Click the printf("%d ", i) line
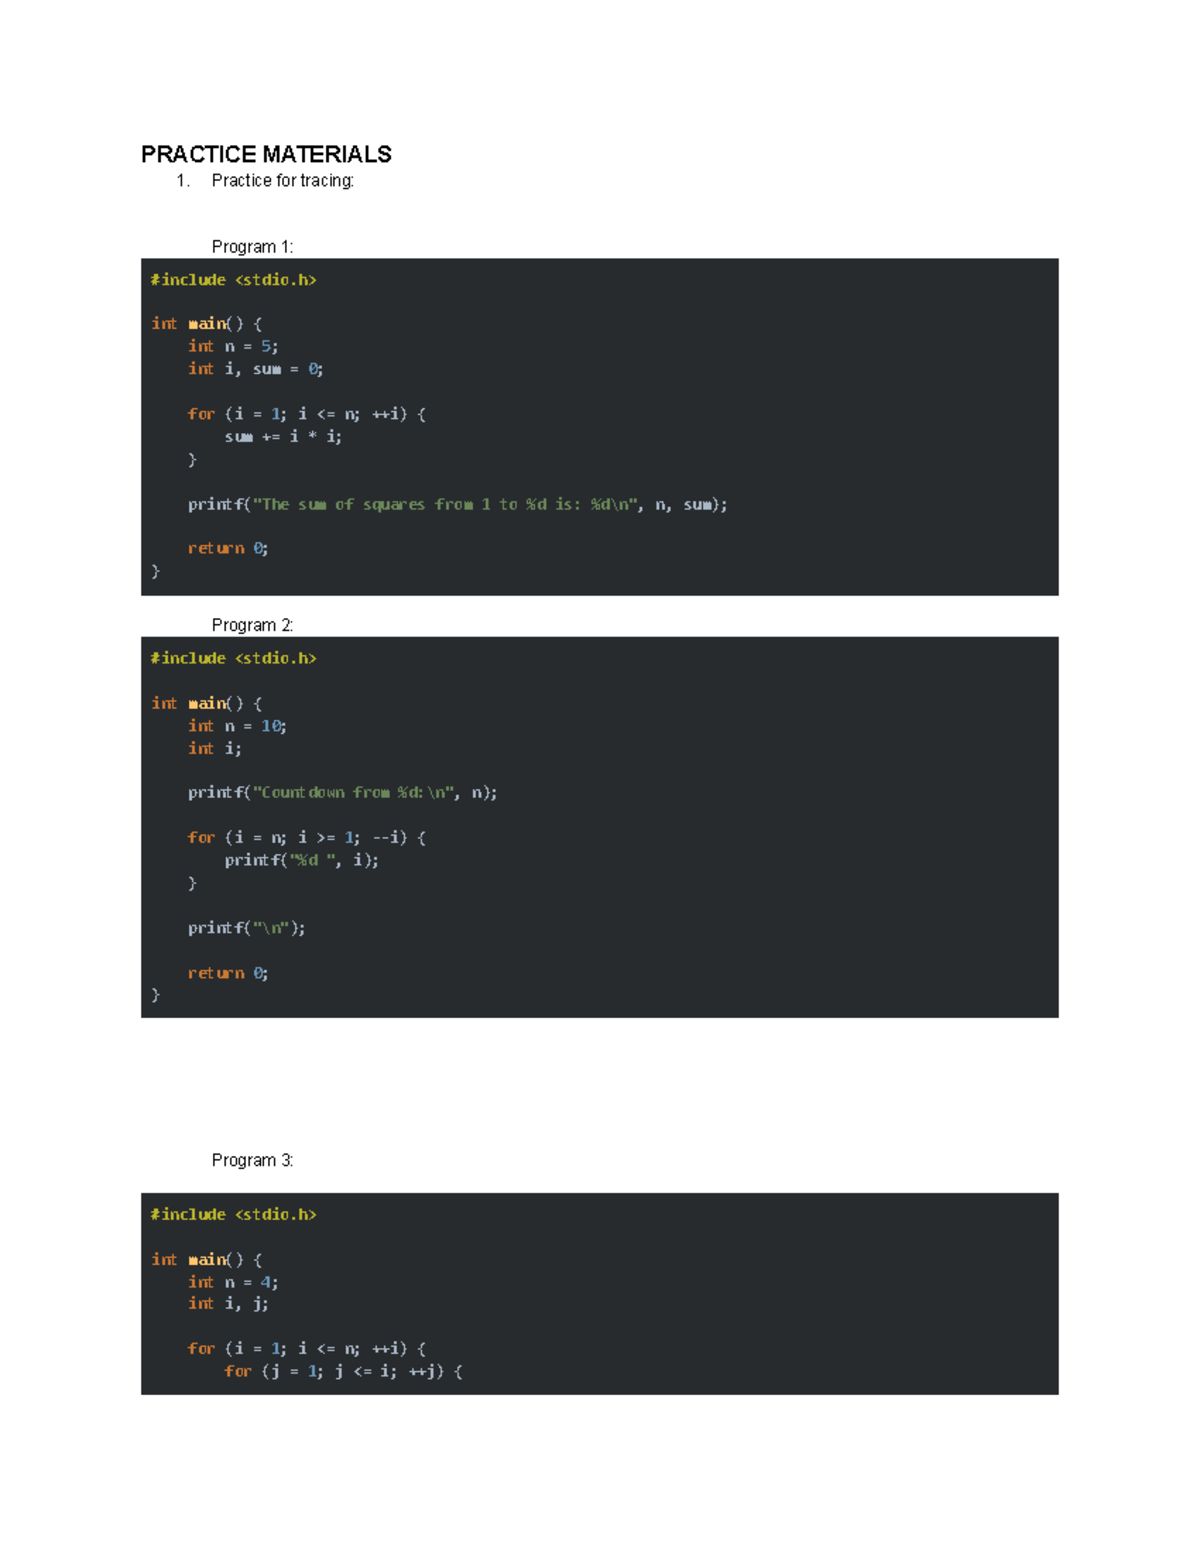 (x=301, y=860)
